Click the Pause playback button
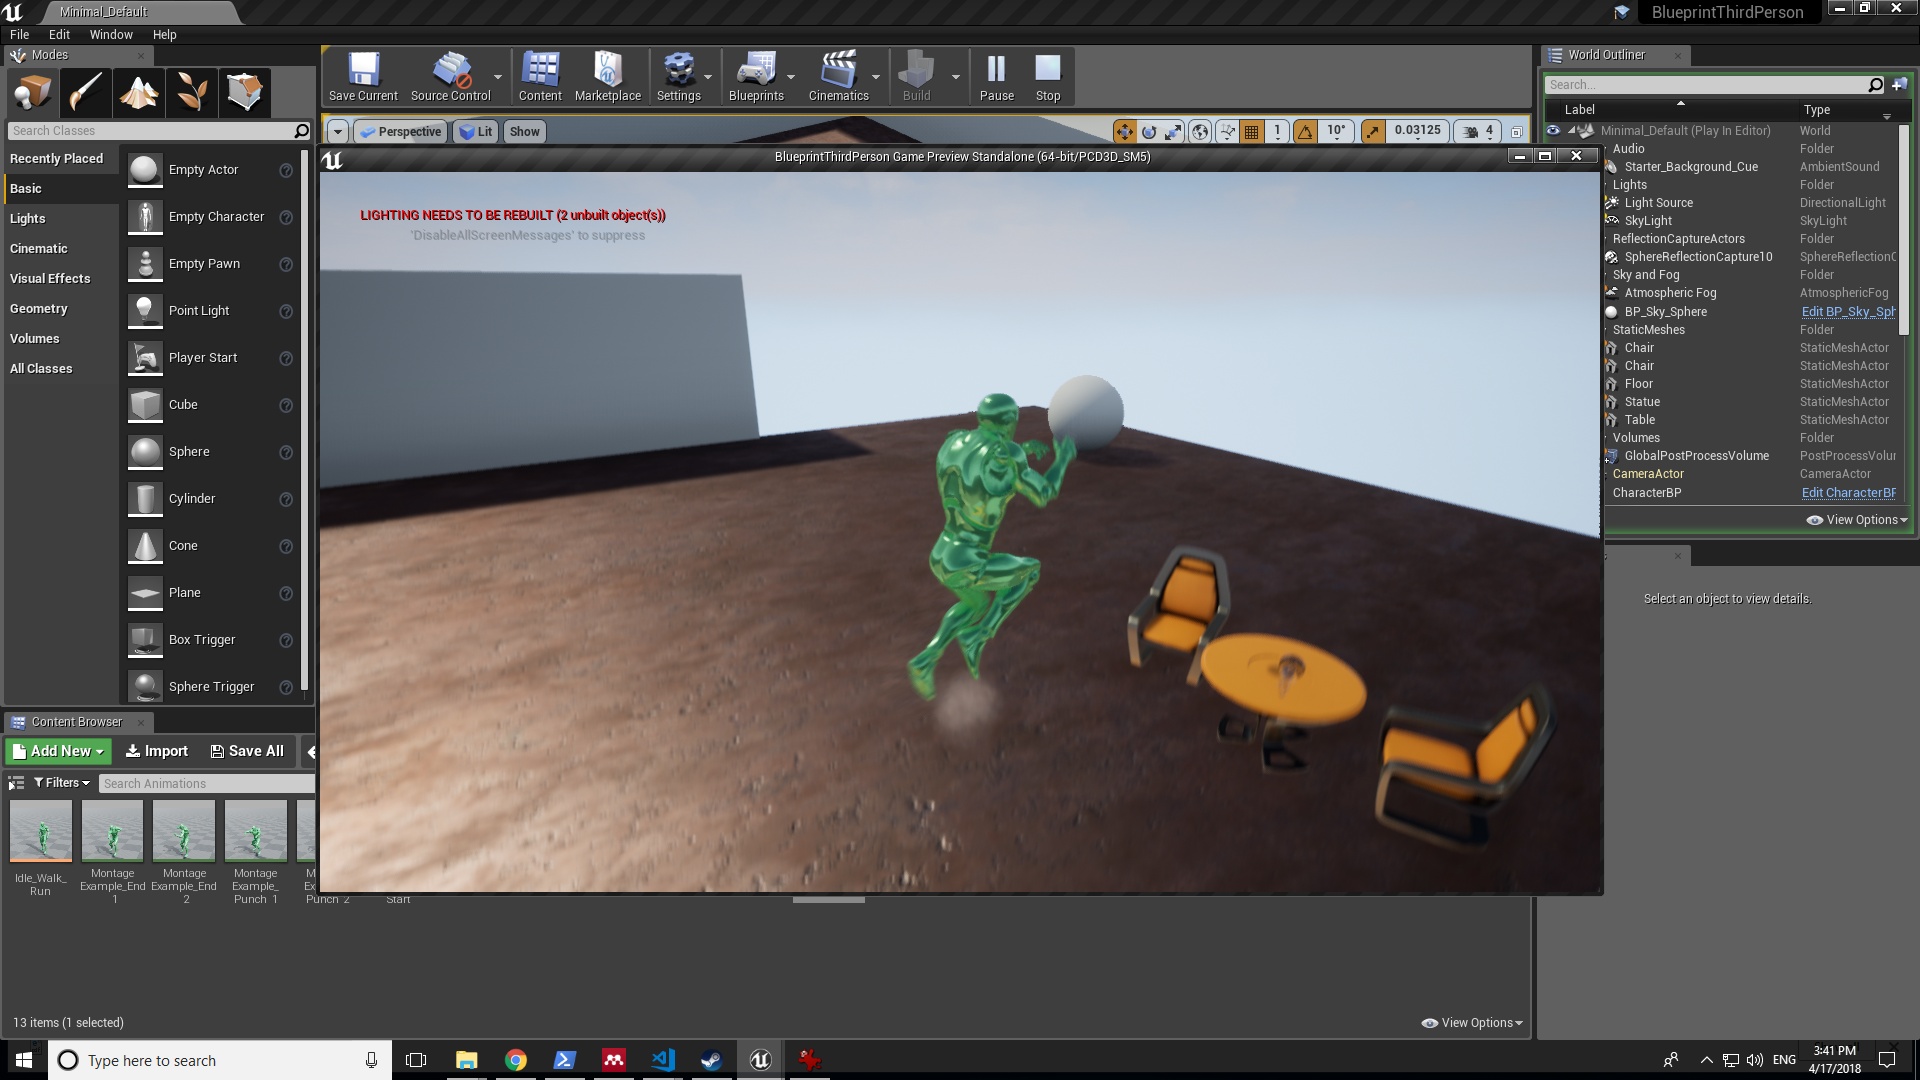 tap(996, 74)
